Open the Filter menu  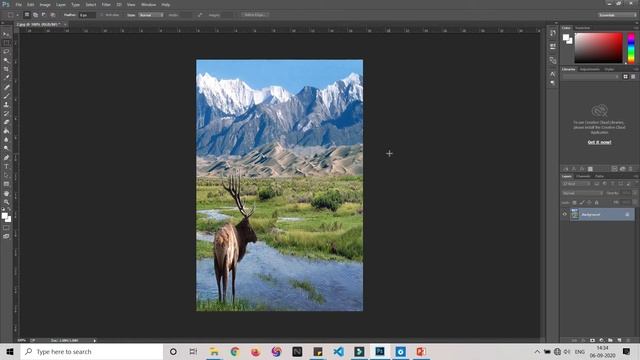pos(106,4)
